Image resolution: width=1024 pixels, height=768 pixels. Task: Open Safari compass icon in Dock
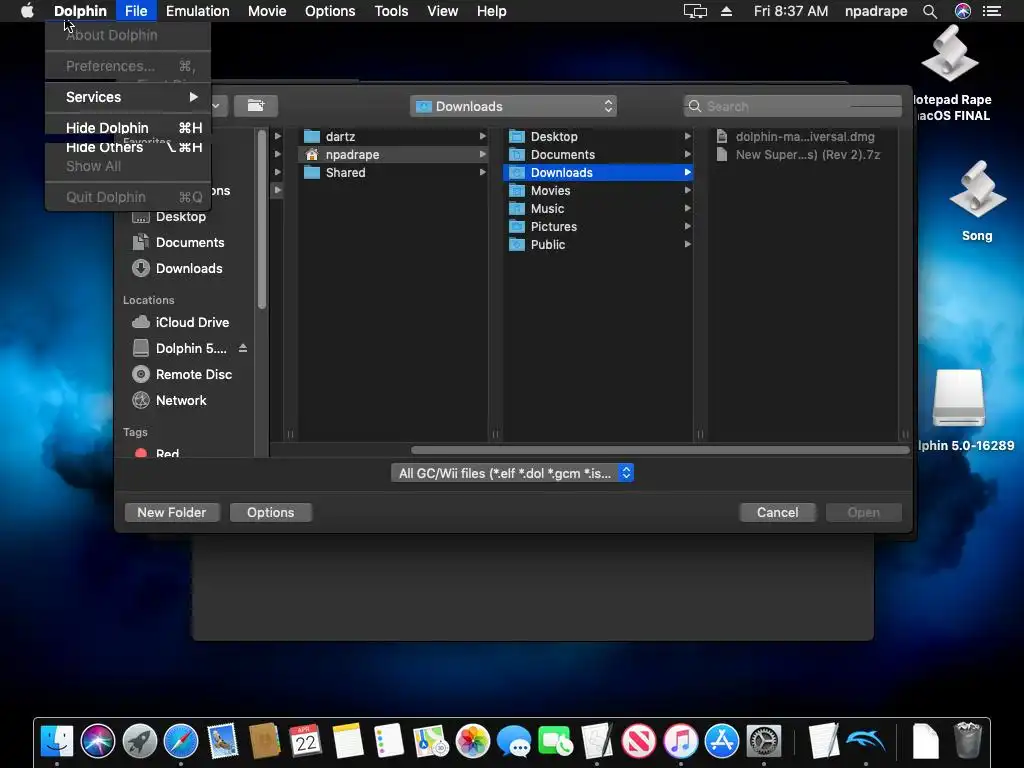tap(181, 741)
